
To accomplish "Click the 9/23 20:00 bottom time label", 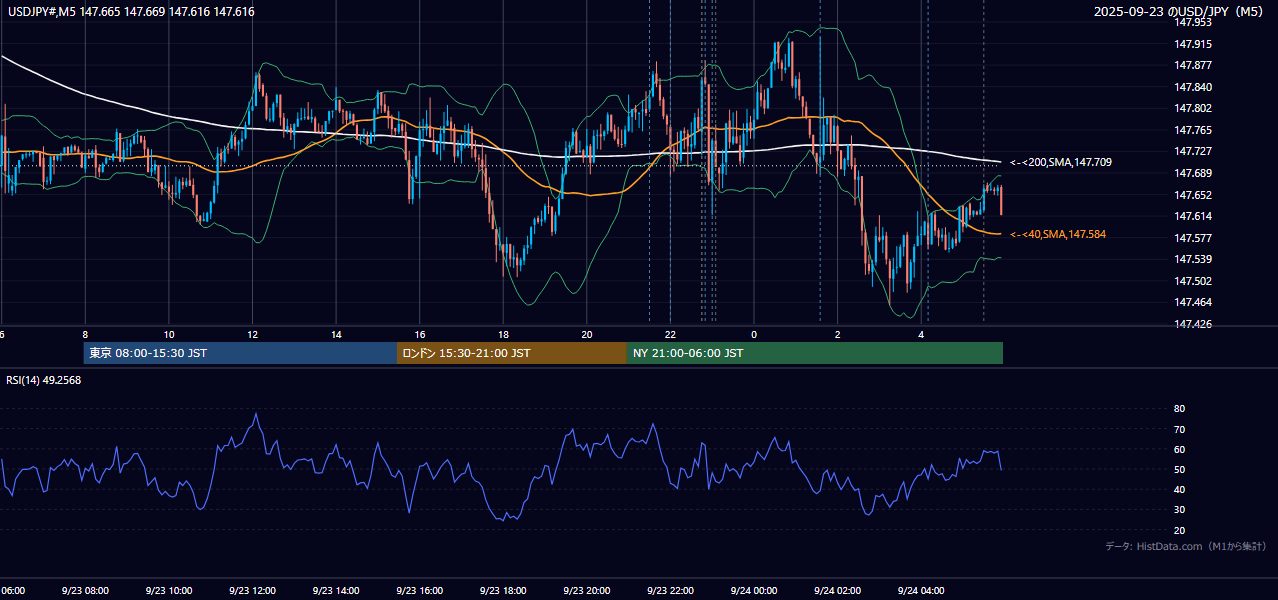I will (x=586, y=591).
